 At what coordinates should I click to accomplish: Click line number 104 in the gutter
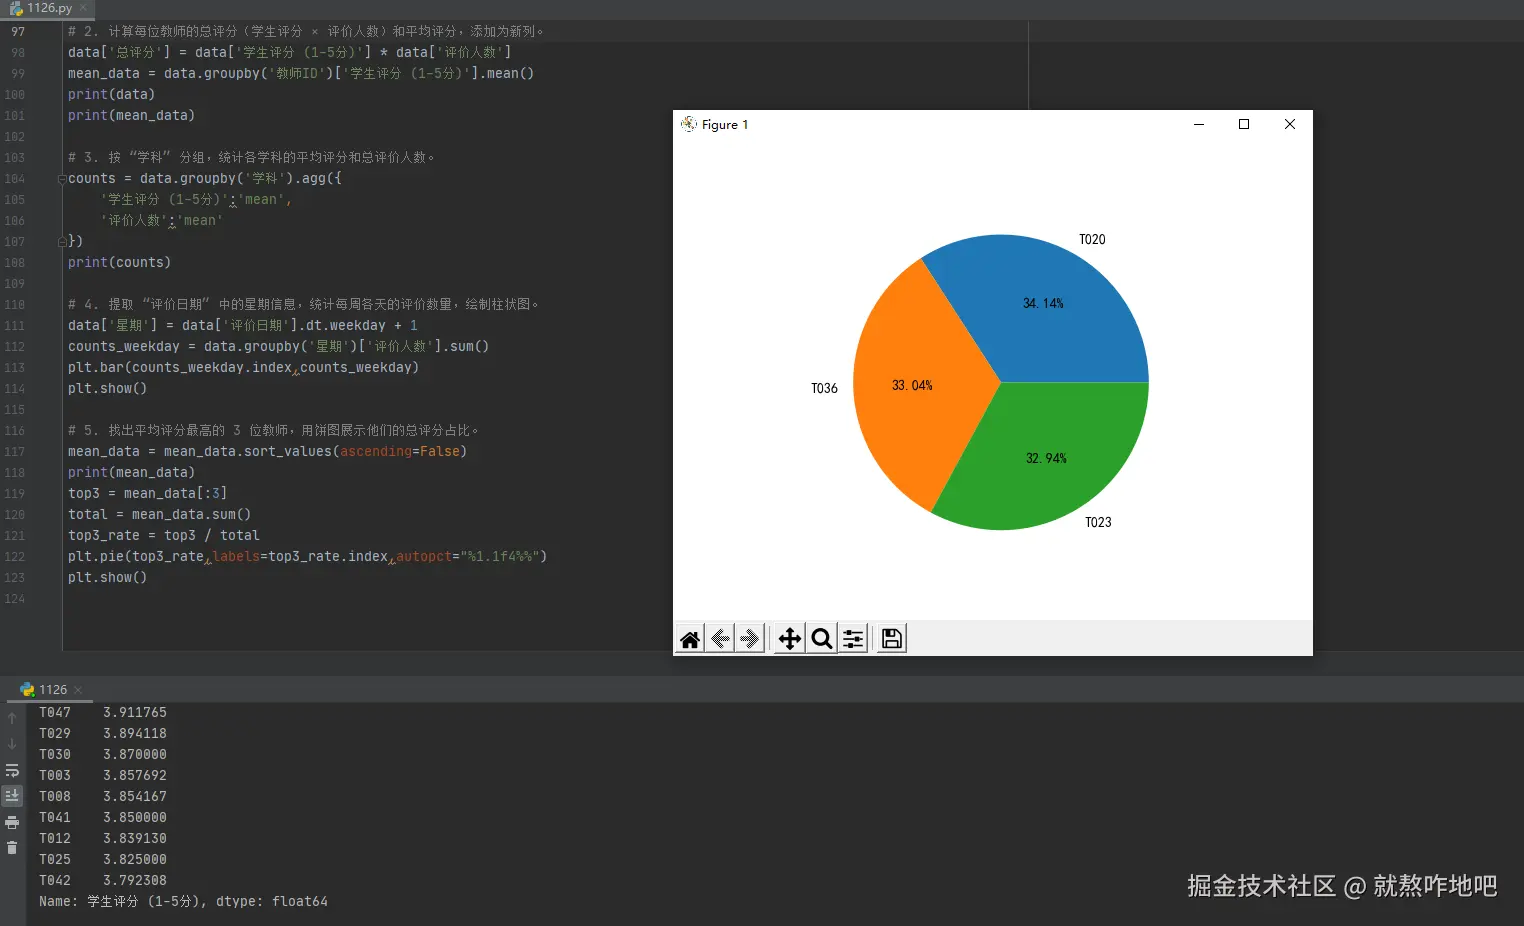coord(14,179)
